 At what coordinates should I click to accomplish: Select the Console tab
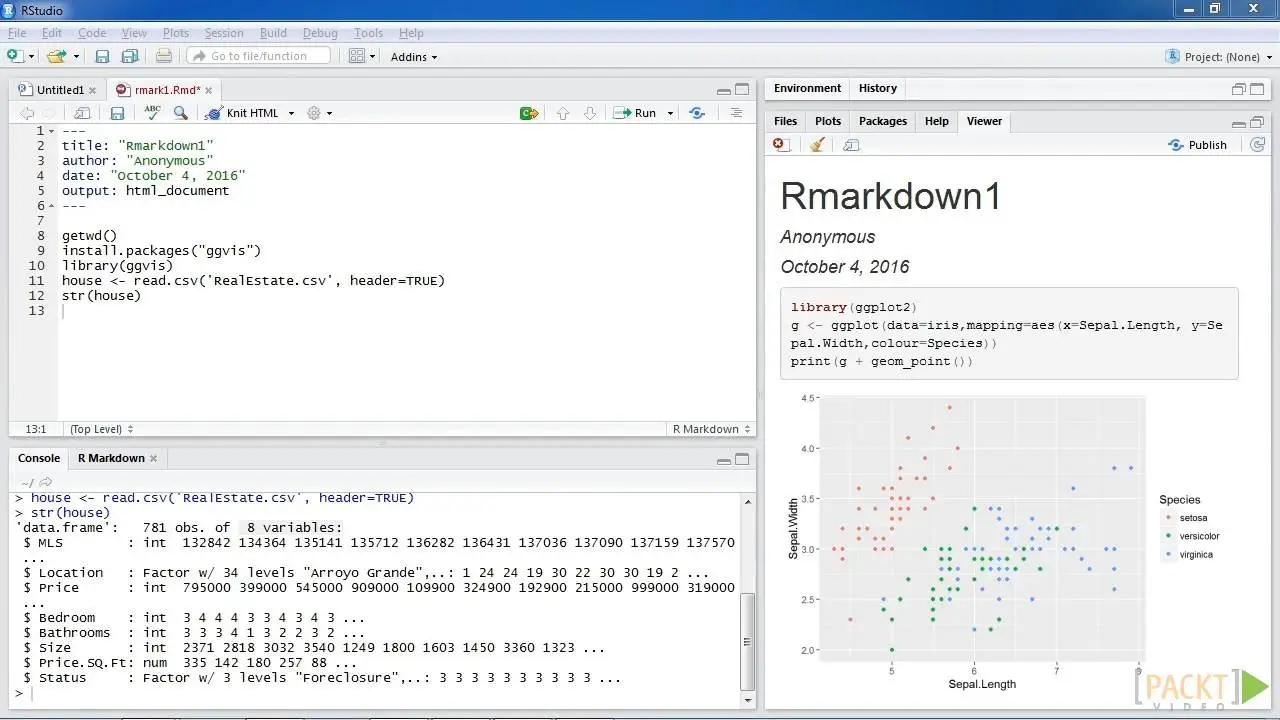(x=39, y=458)
